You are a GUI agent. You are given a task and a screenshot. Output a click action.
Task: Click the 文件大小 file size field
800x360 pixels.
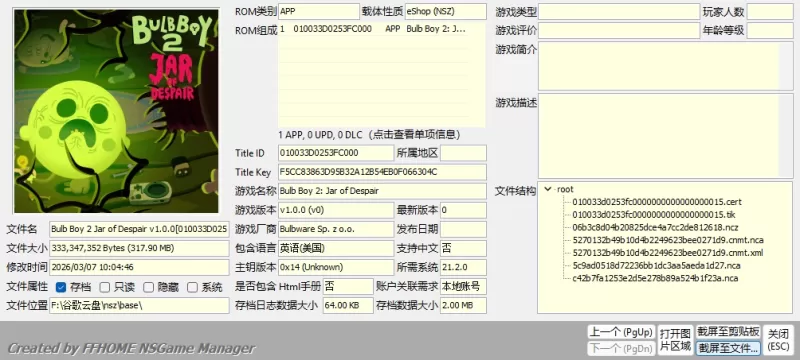(x=139, y=248)
